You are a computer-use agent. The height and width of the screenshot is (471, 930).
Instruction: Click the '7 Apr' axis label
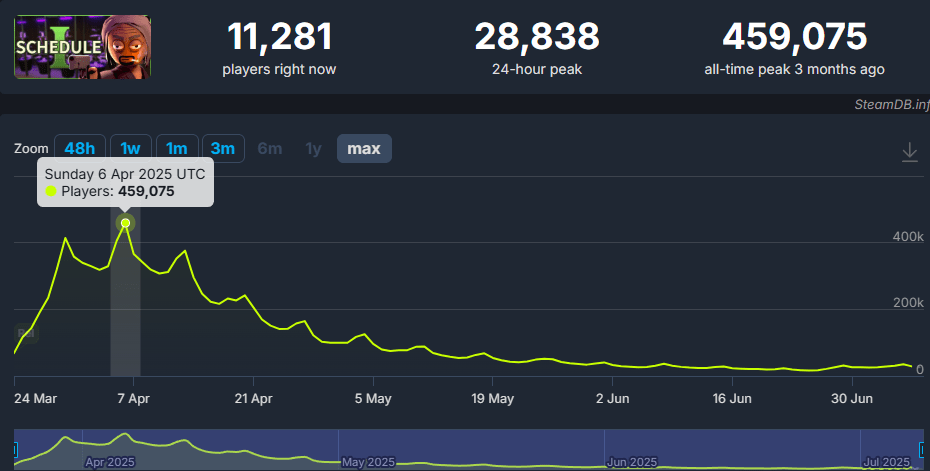click(x=133, y=399)
